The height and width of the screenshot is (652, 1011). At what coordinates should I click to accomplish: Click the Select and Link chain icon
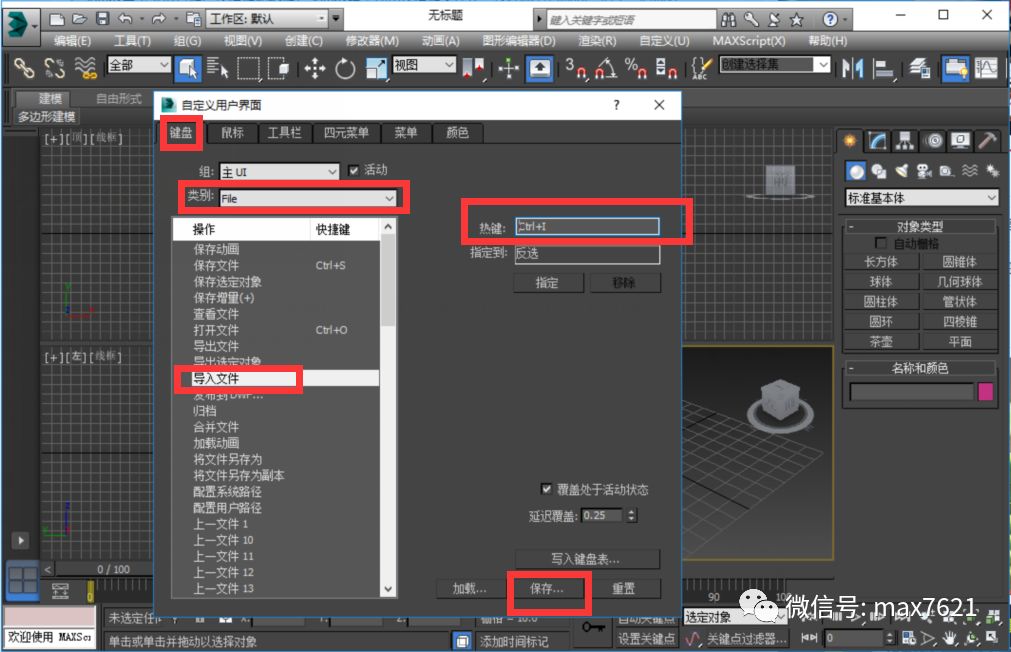pyautogui.click(x=24, y=68)
